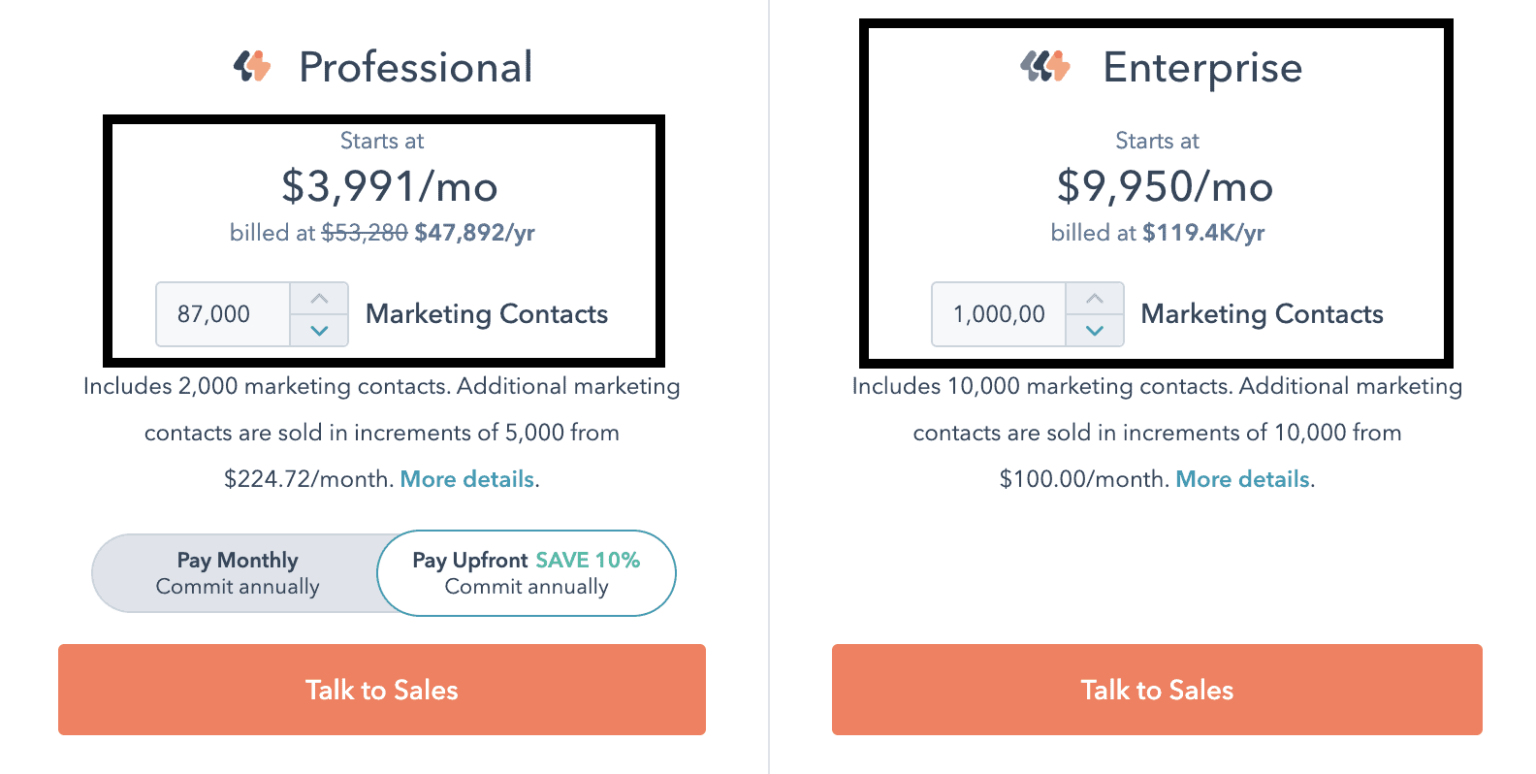Viewport: 1536px width, 774px height.
Task: Click the $3,991/mo price text
Action: (x=381, y=186)
